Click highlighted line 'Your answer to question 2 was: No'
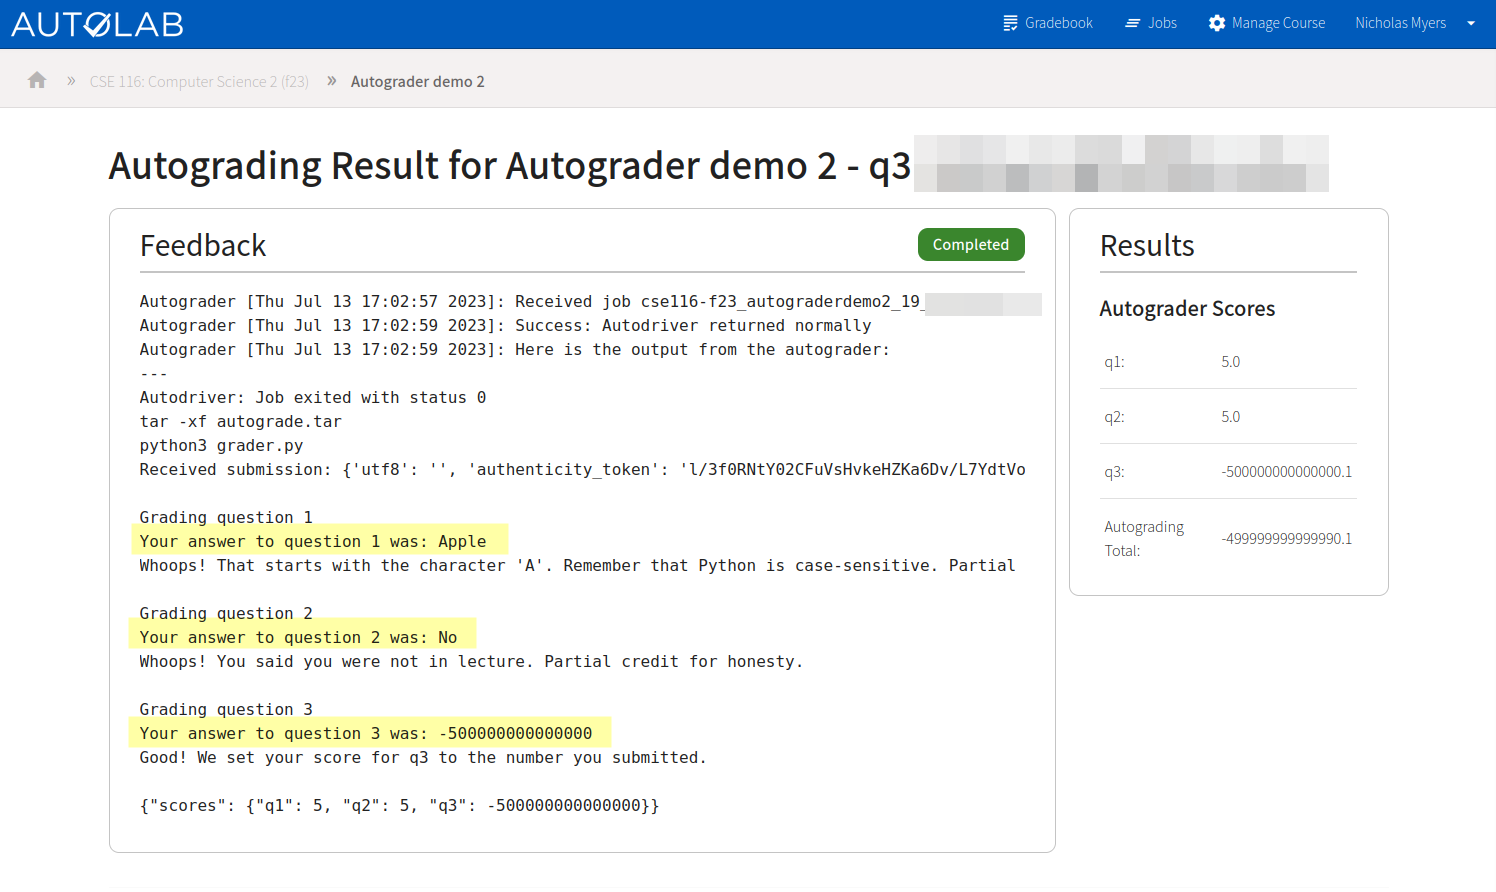 (x=298, y=637)
